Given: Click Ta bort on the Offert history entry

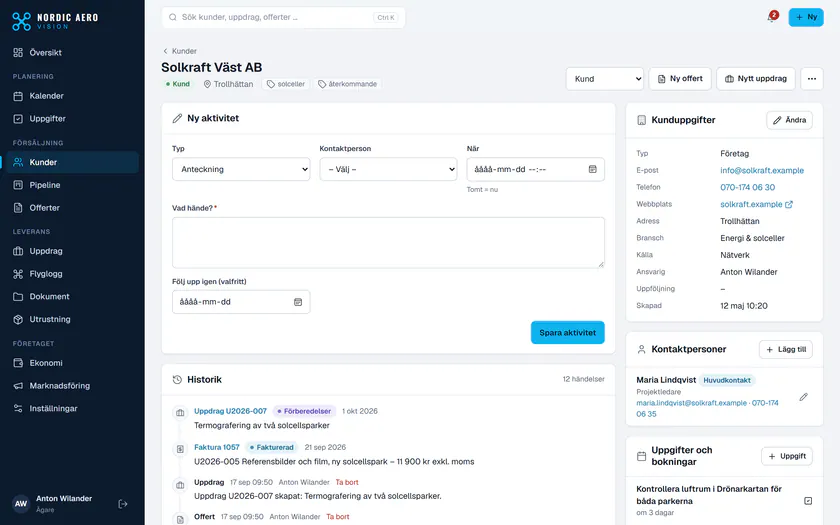Looking at the screenshot, I should pos(338,516).
